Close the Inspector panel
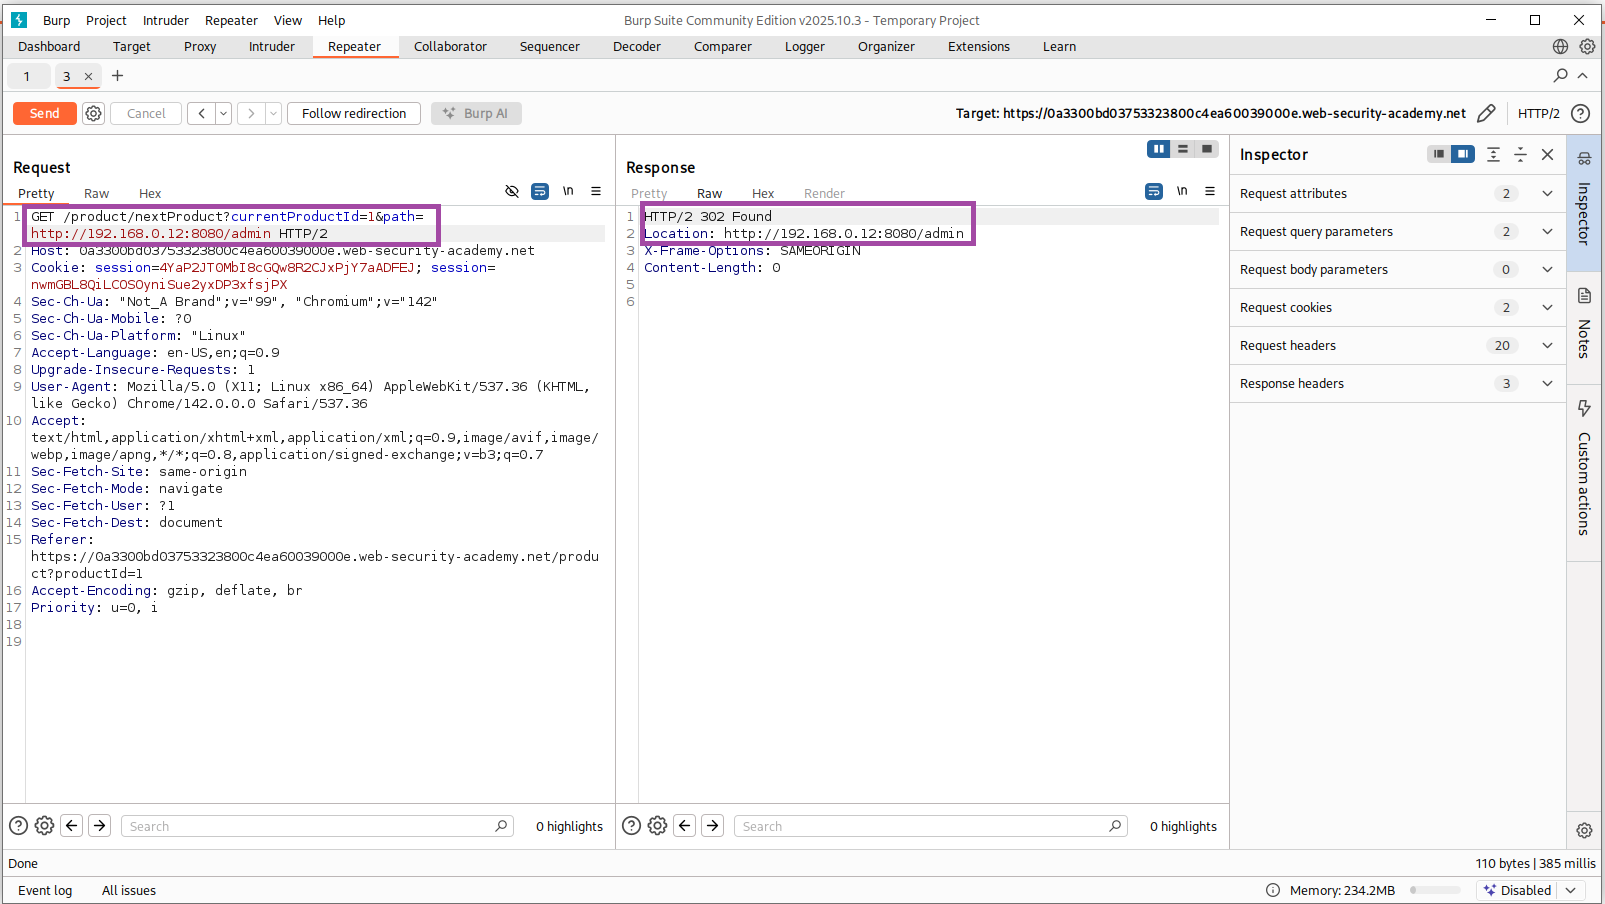Image resolution: width=1605 pixels, height=904 pixels. (x=1547, y=154)
